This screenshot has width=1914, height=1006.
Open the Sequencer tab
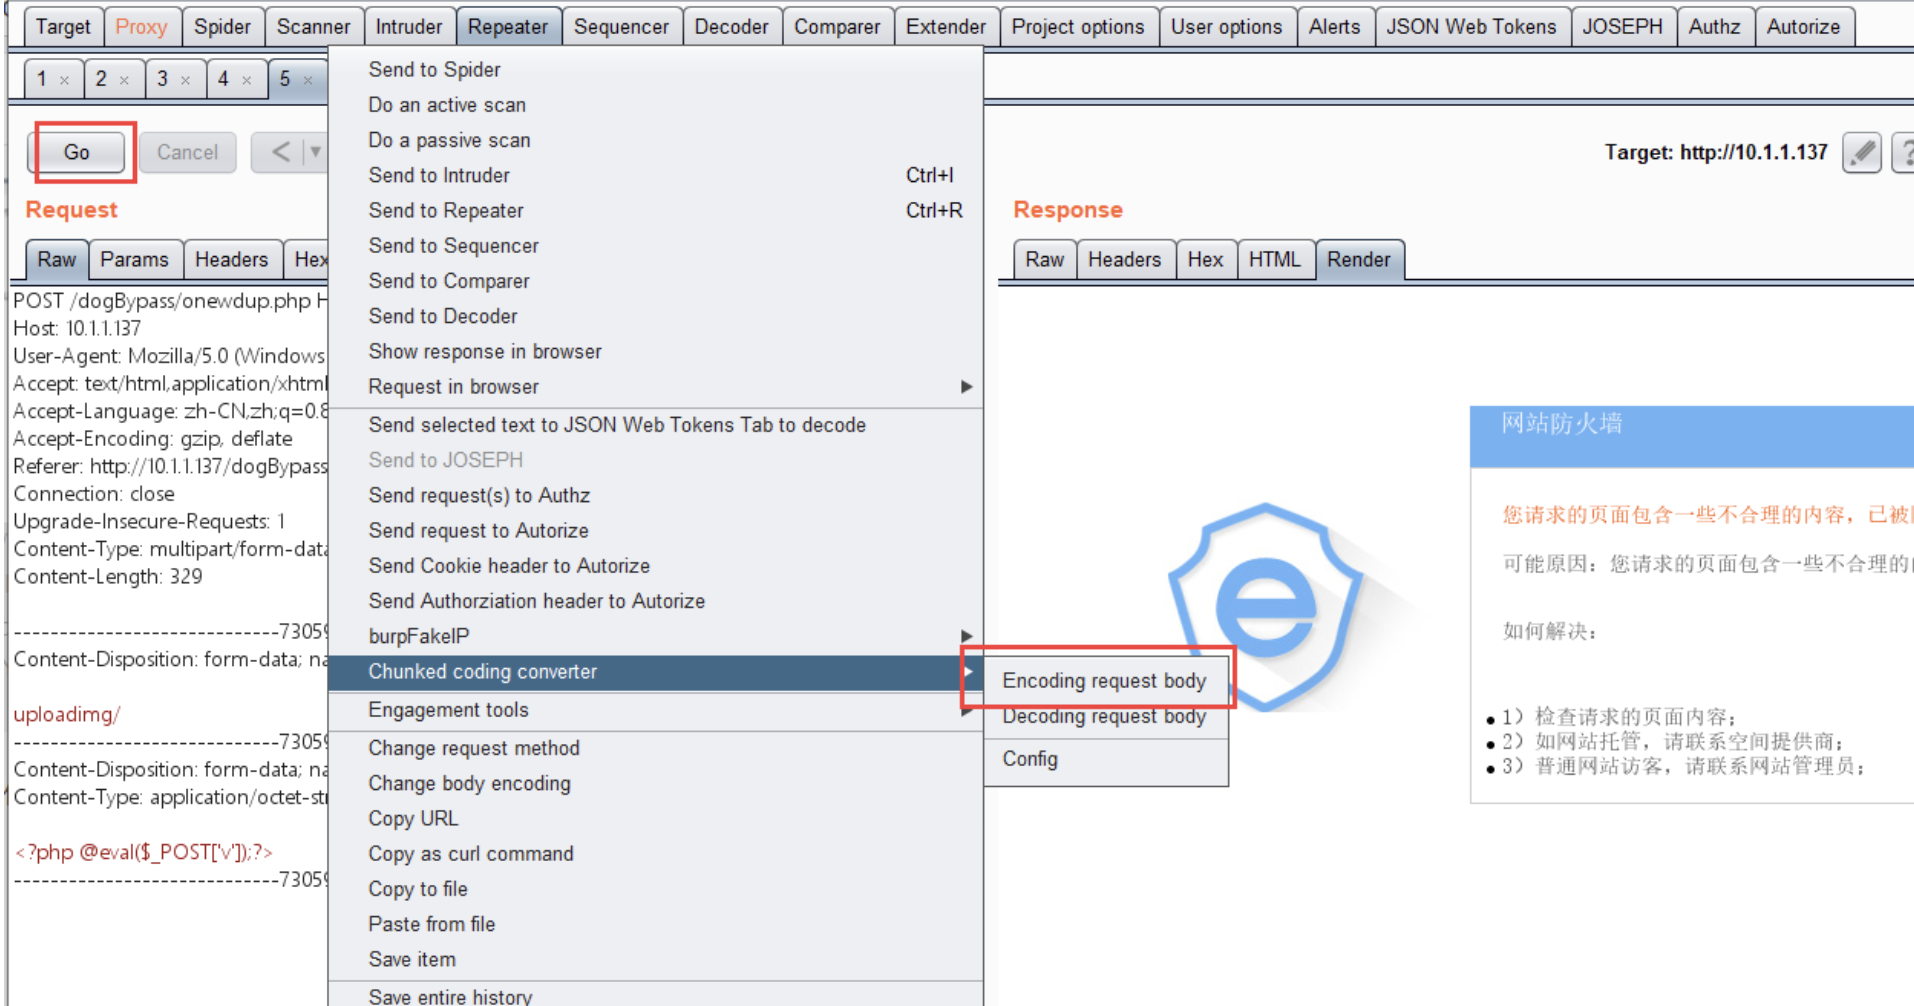click(621, 27)
